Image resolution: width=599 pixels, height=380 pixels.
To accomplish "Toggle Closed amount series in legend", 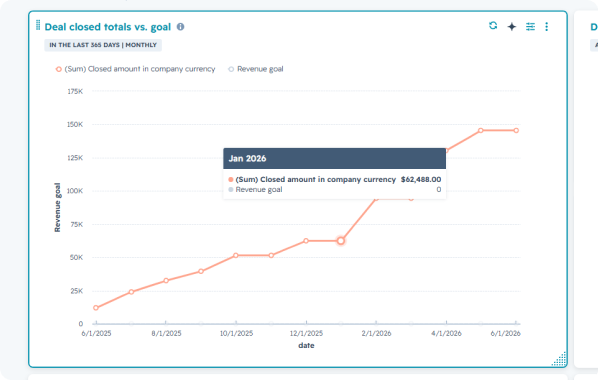I will (135, 69).
